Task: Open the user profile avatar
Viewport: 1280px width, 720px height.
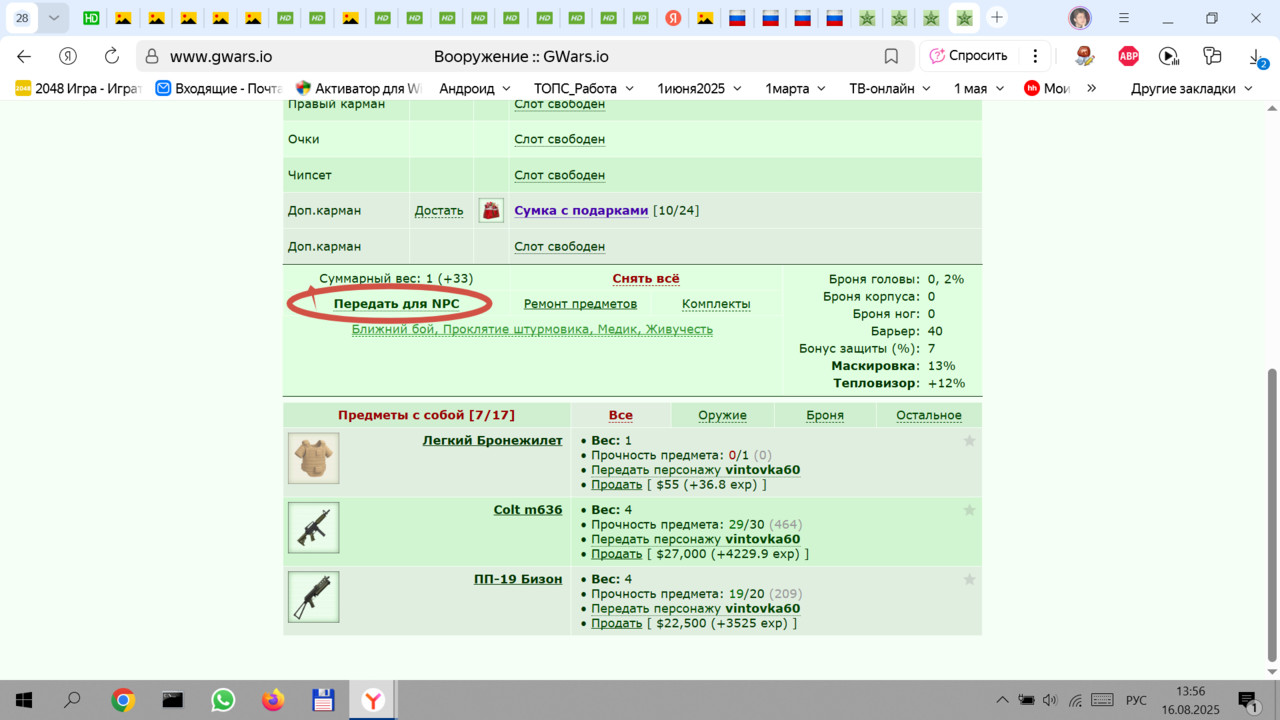Action: (x=1080, y=18)
